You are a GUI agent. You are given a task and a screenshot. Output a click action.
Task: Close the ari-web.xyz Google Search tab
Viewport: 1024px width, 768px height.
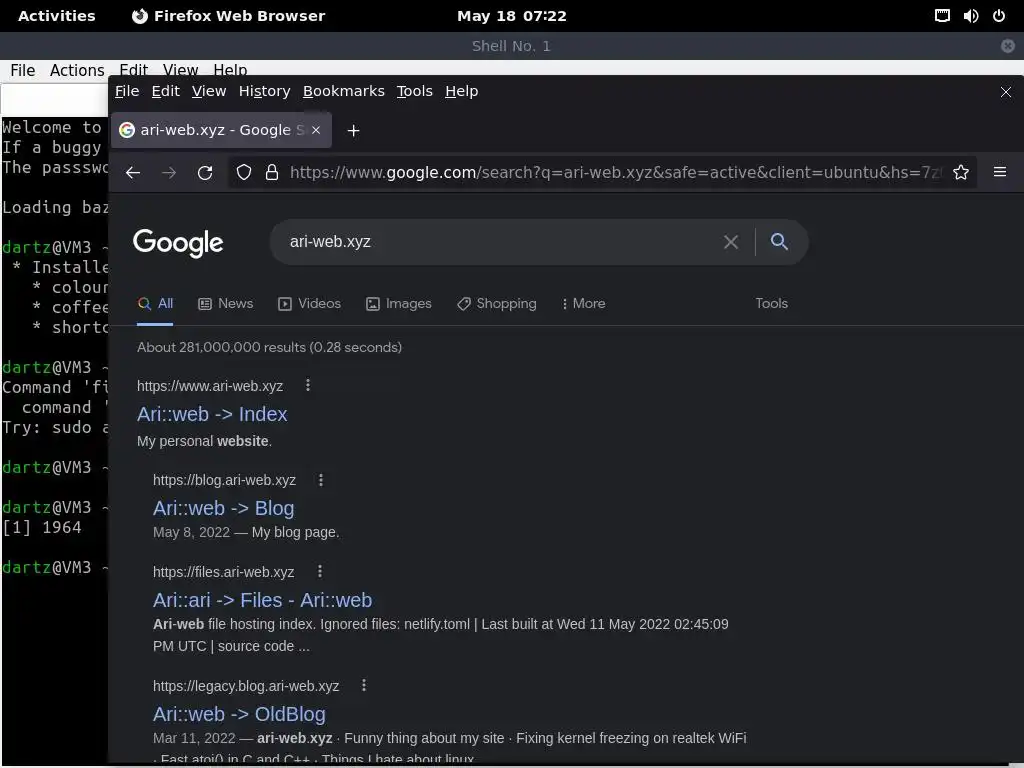(316, 130)
